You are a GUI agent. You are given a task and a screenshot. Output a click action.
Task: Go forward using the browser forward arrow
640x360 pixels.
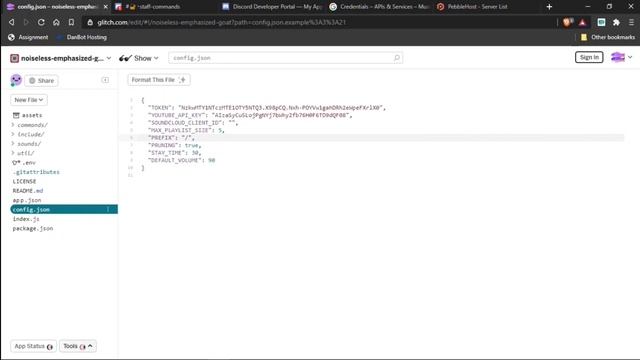26,22
